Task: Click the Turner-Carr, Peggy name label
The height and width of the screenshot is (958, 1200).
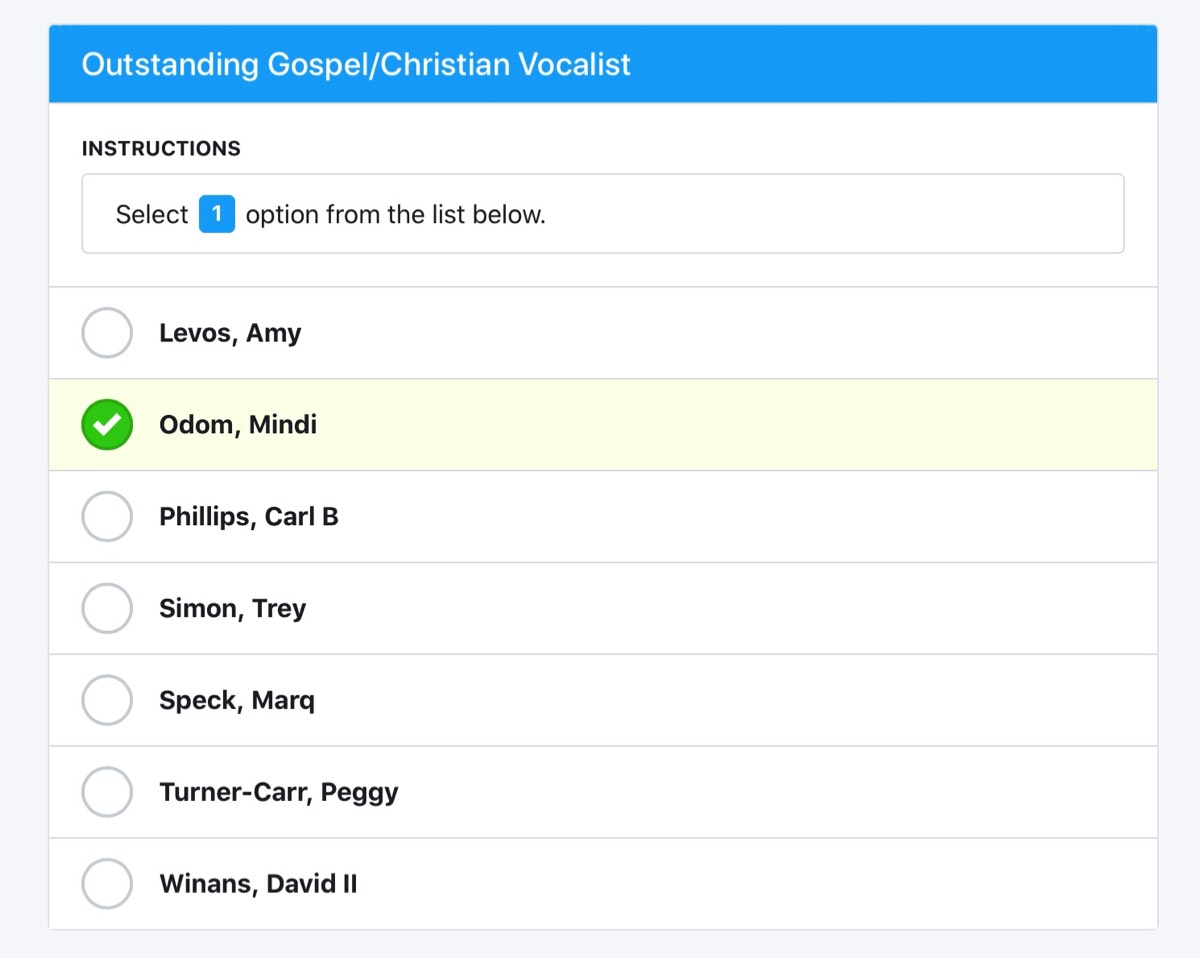Action: point(279,792)
